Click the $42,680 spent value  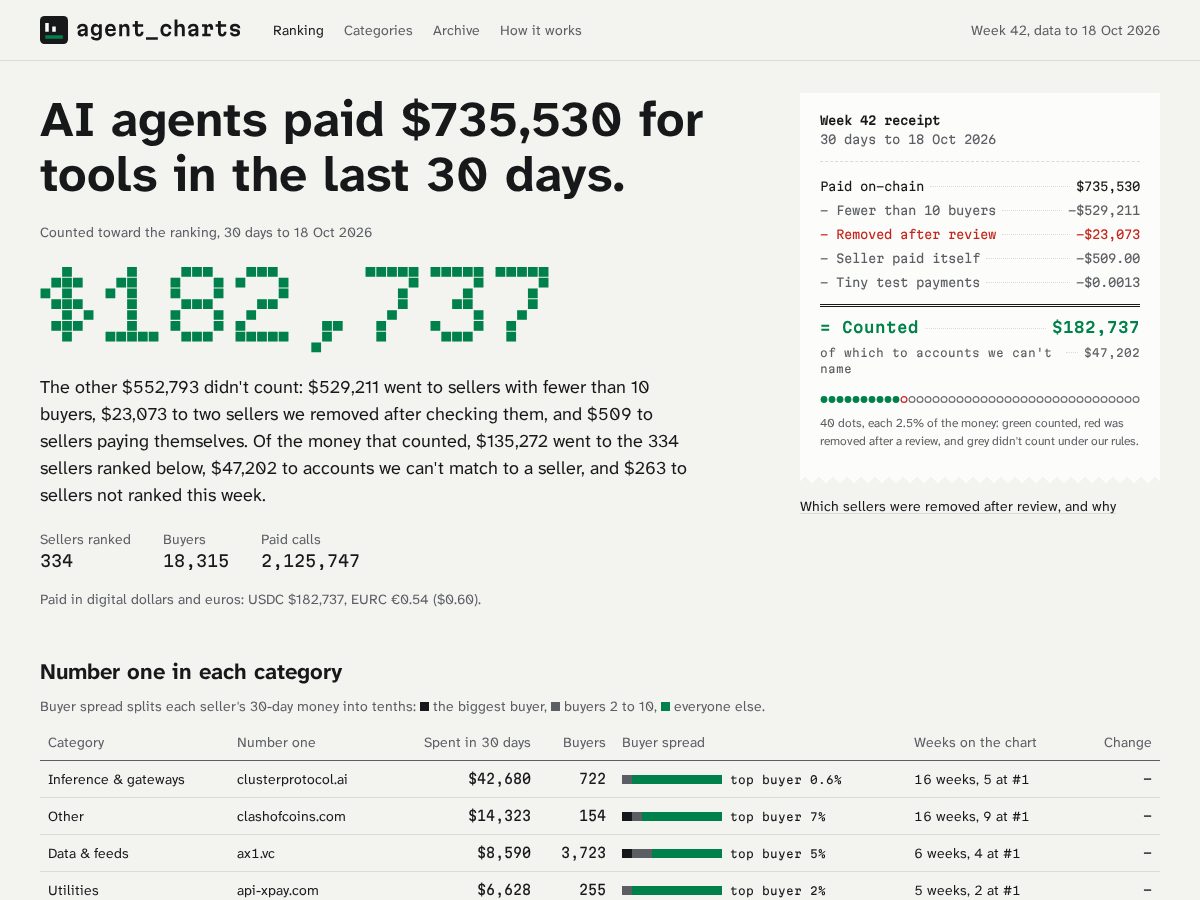[499, 779]
